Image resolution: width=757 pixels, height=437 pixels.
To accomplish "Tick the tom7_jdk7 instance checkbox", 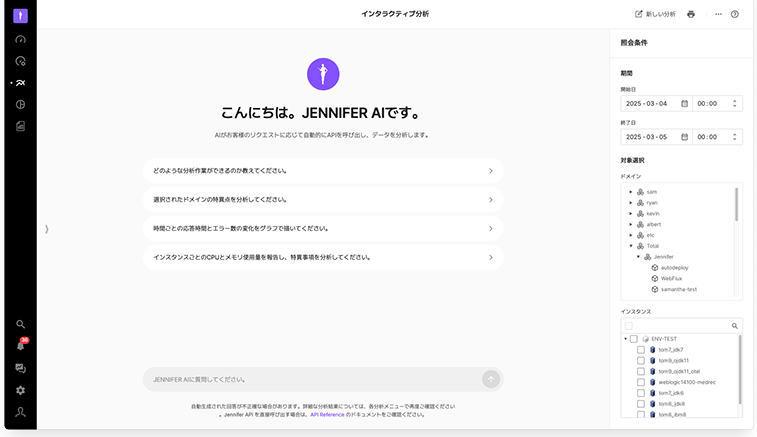I will click(x=641, y=350).
